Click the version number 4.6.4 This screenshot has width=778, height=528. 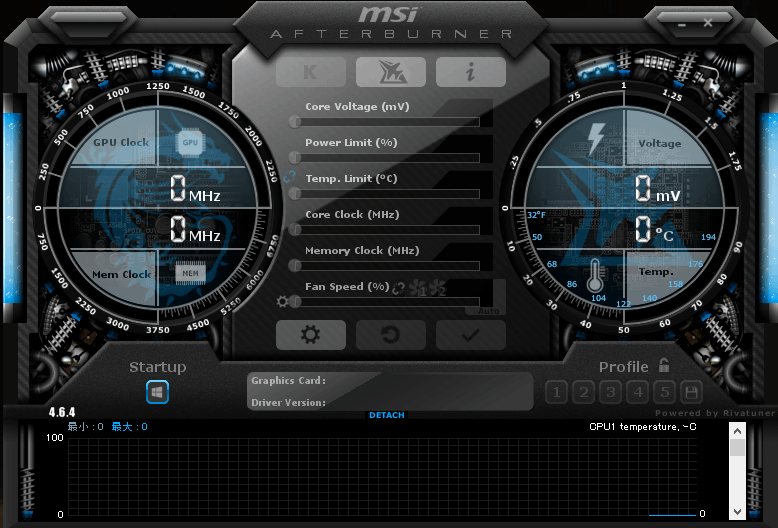point(62,412)
